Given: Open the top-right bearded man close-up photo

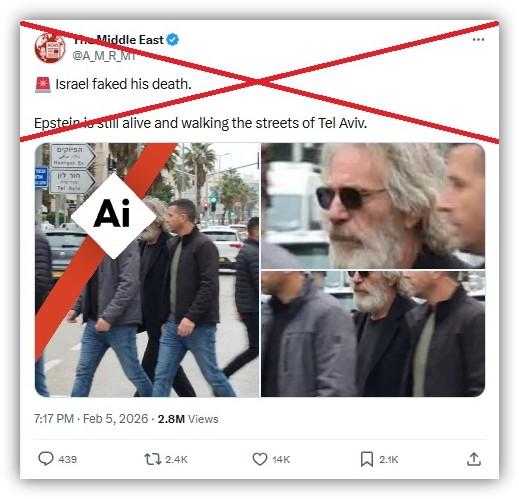Looking at the screenshot, I should 373,205.
